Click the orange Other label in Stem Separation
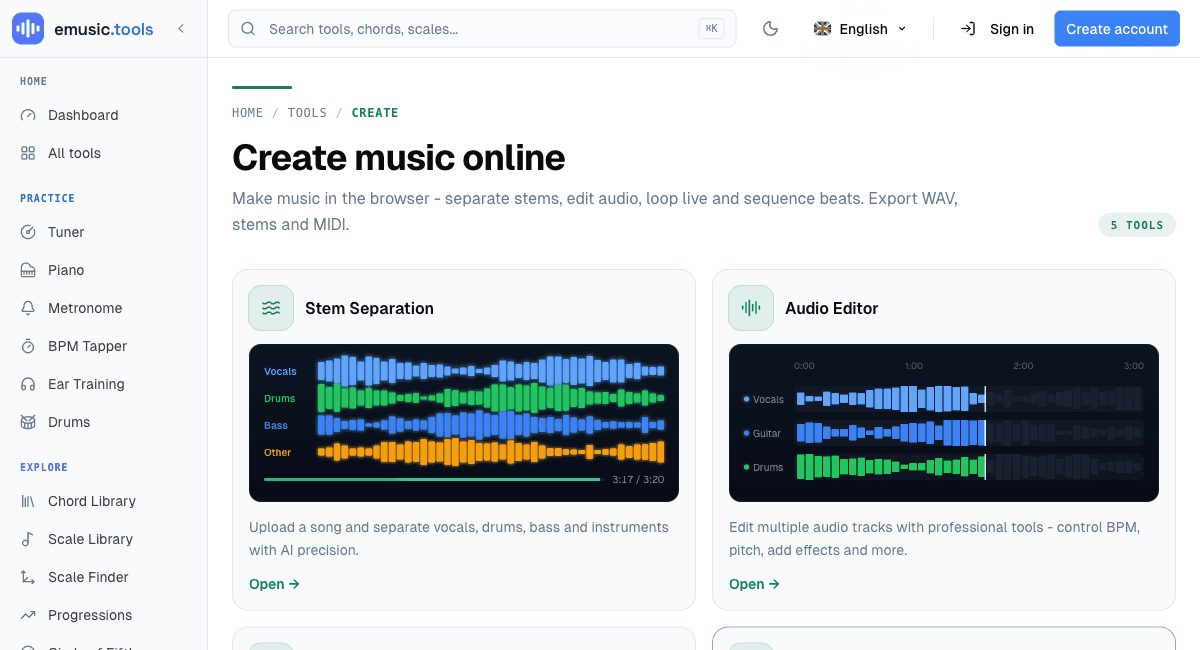This screenshot has height=650, width=1200. coord(278,452)
